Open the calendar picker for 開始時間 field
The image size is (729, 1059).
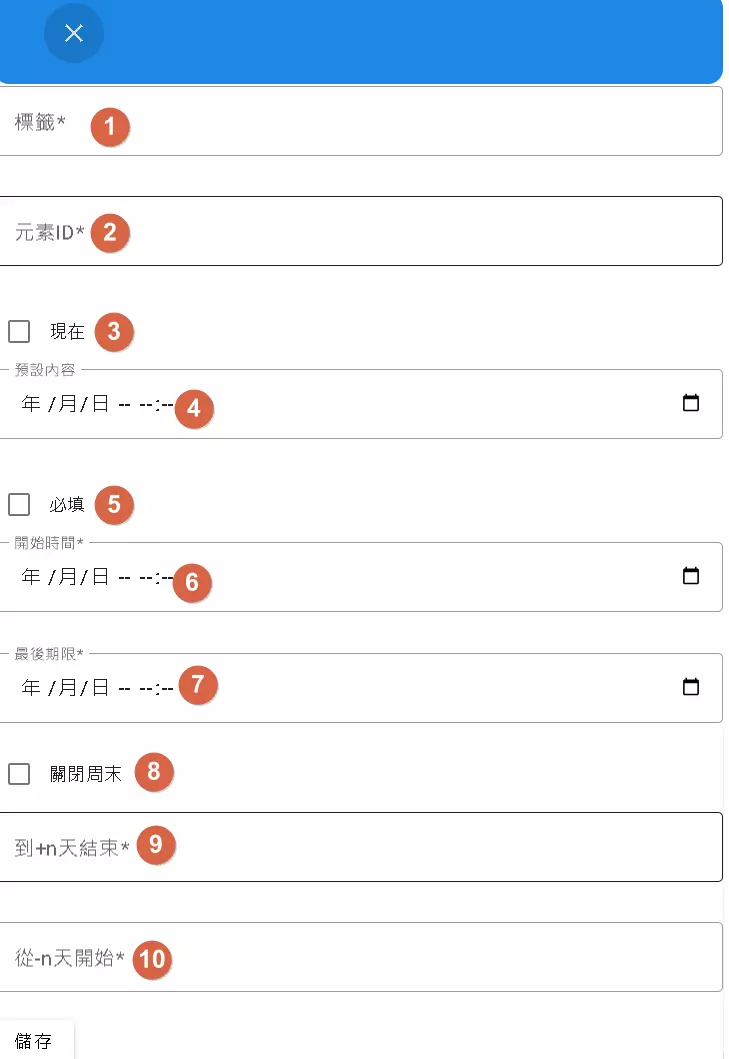point(692,577)
